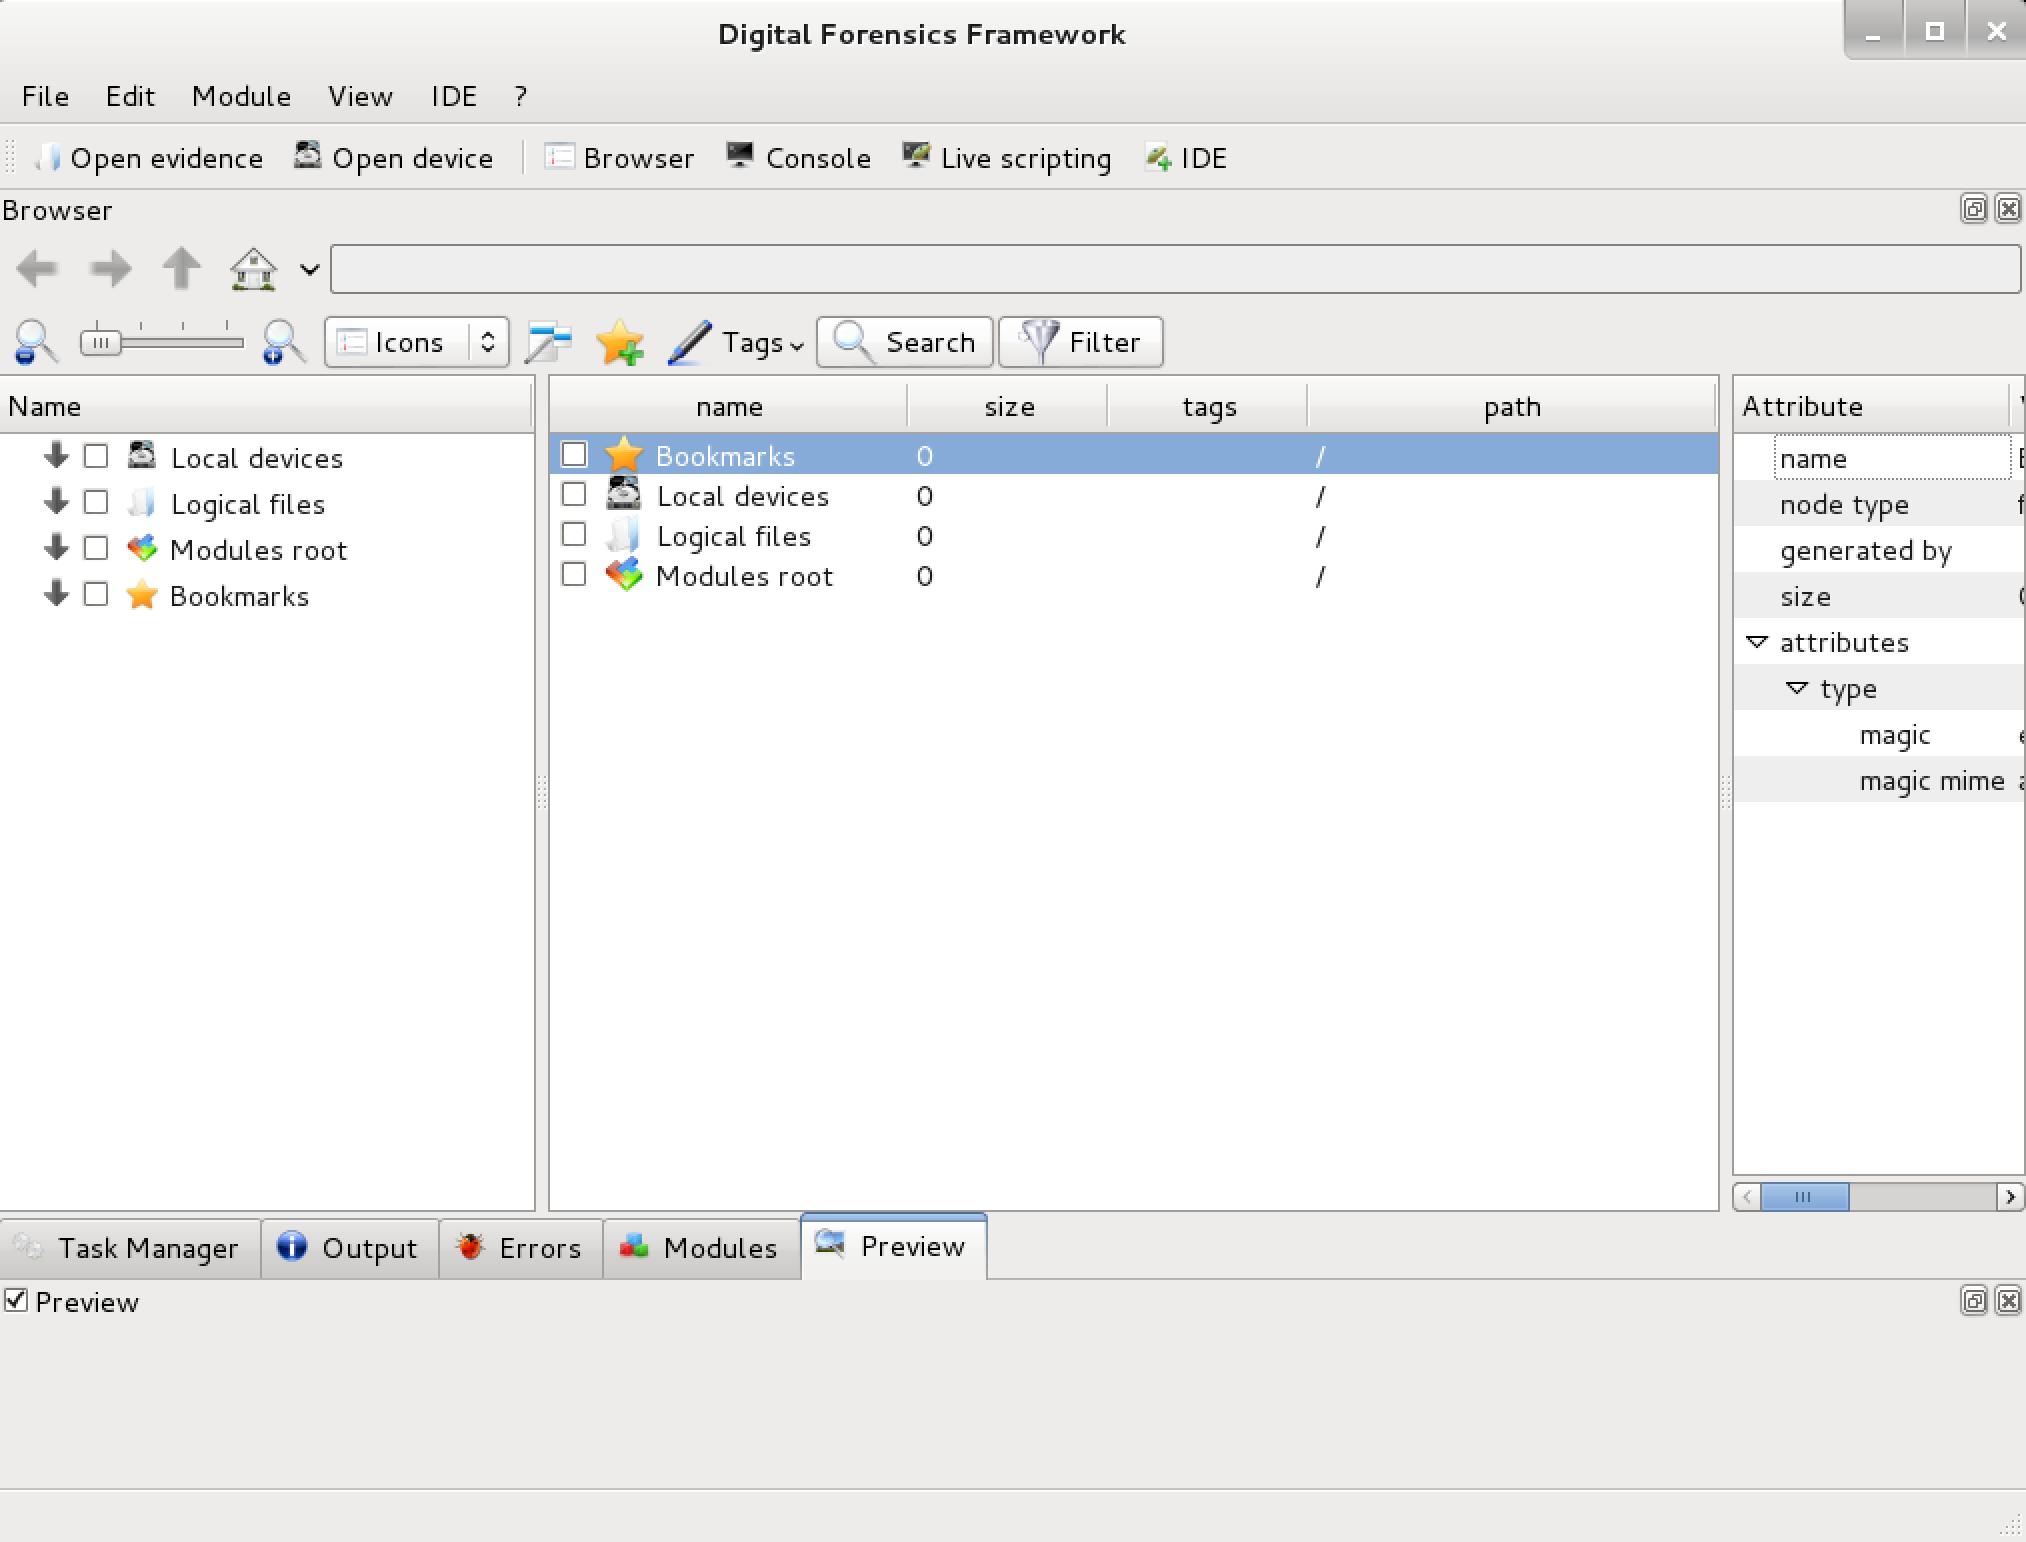Tick Modules root row checkbox in table
The image size is (2026, 1542).
[x=574, y=574]
